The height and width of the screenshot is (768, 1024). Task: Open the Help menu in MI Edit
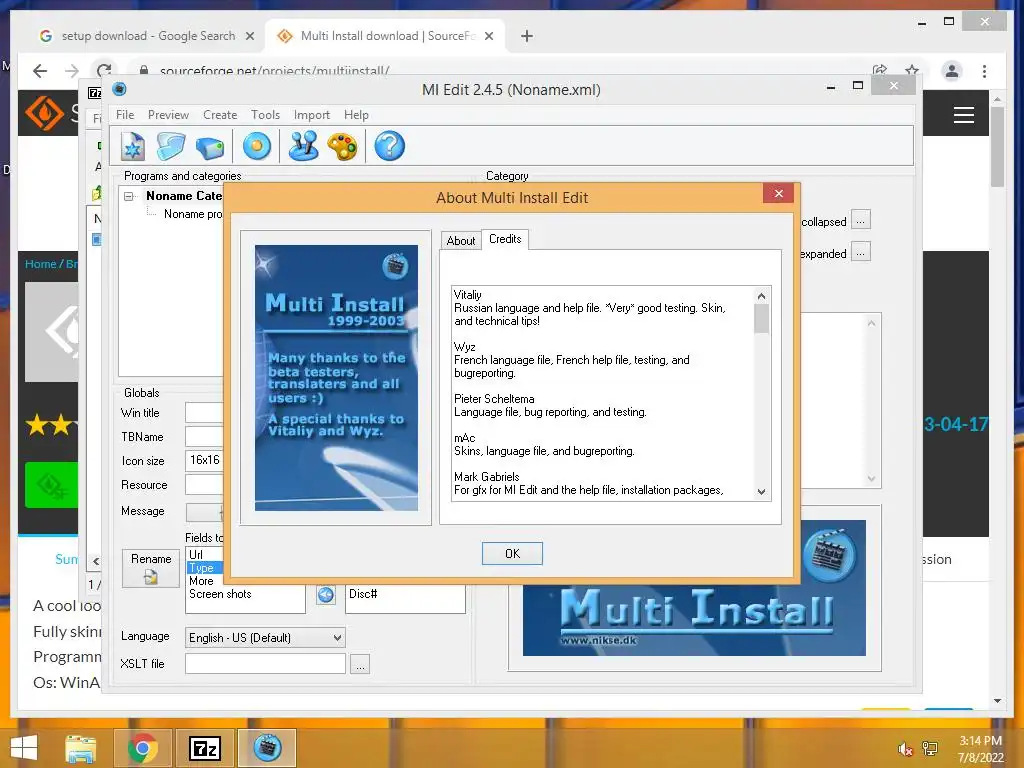pos(356,115)
